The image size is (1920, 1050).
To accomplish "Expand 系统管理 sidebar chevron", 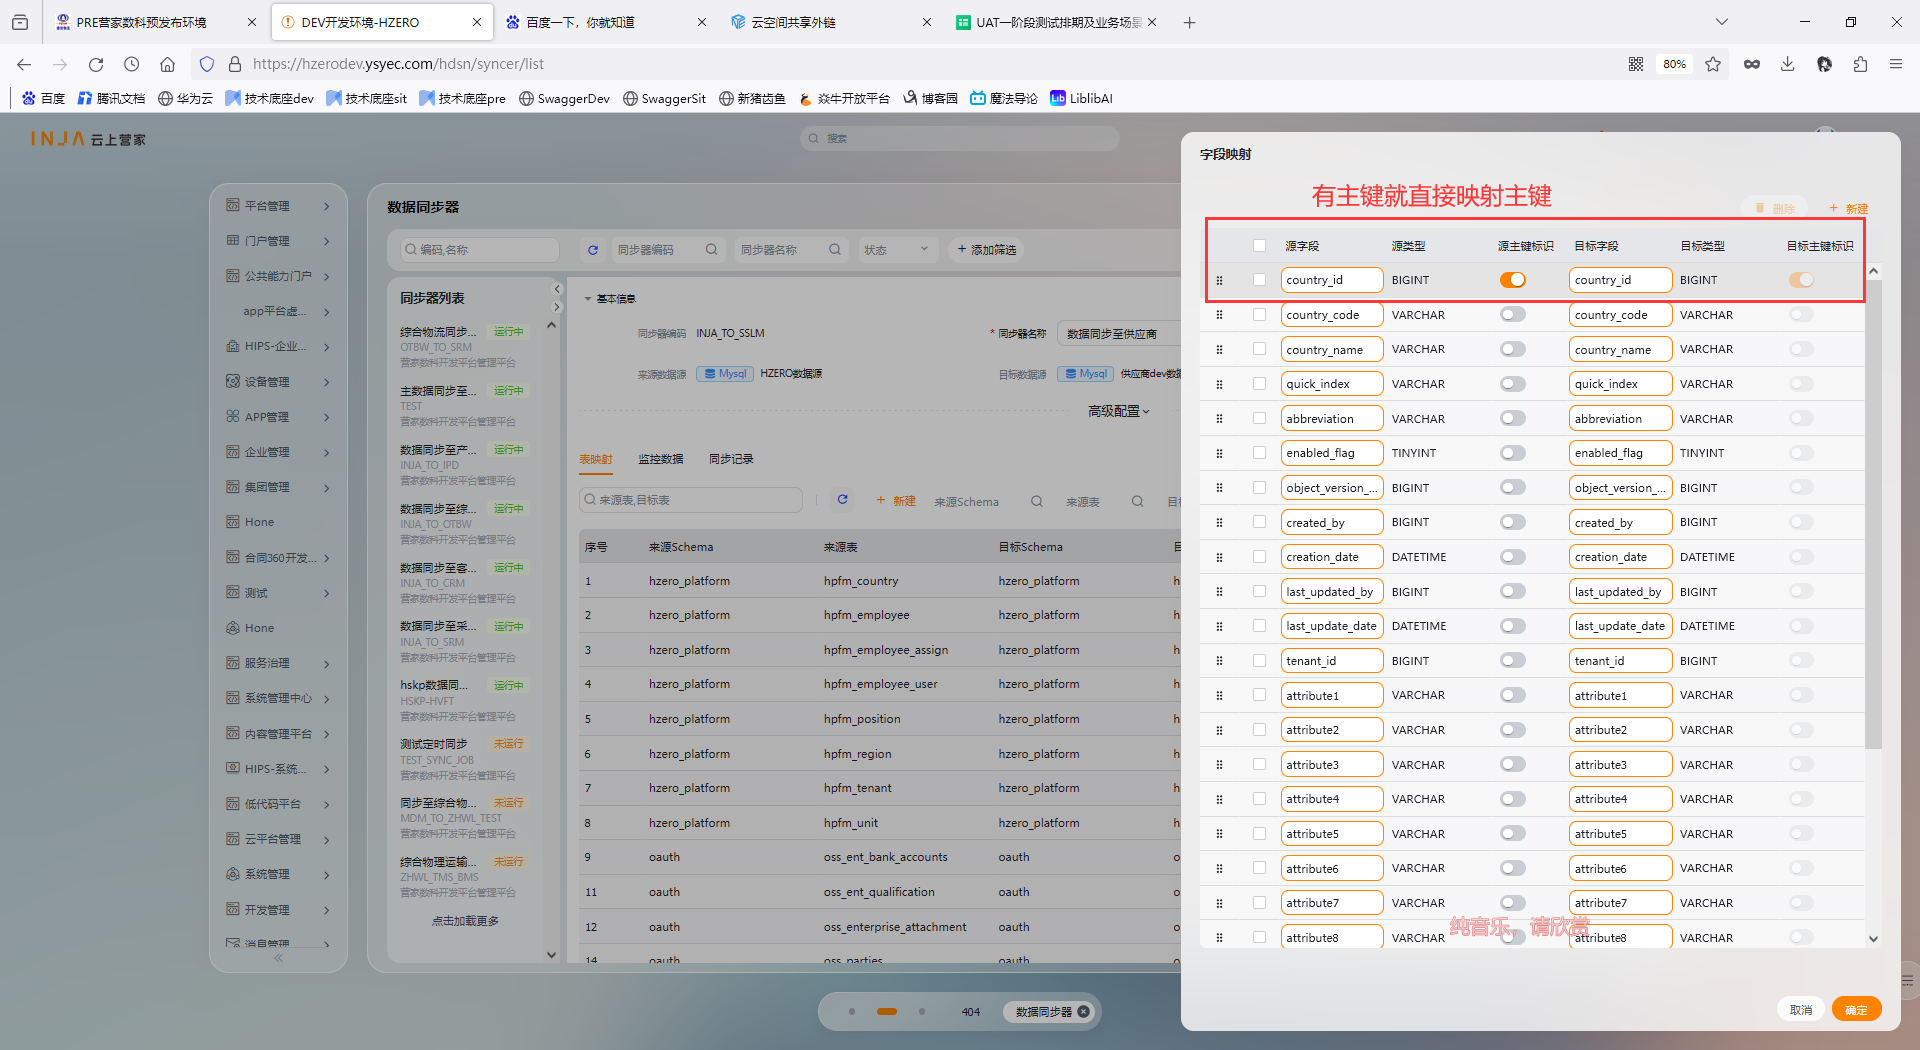I will 327,874.
